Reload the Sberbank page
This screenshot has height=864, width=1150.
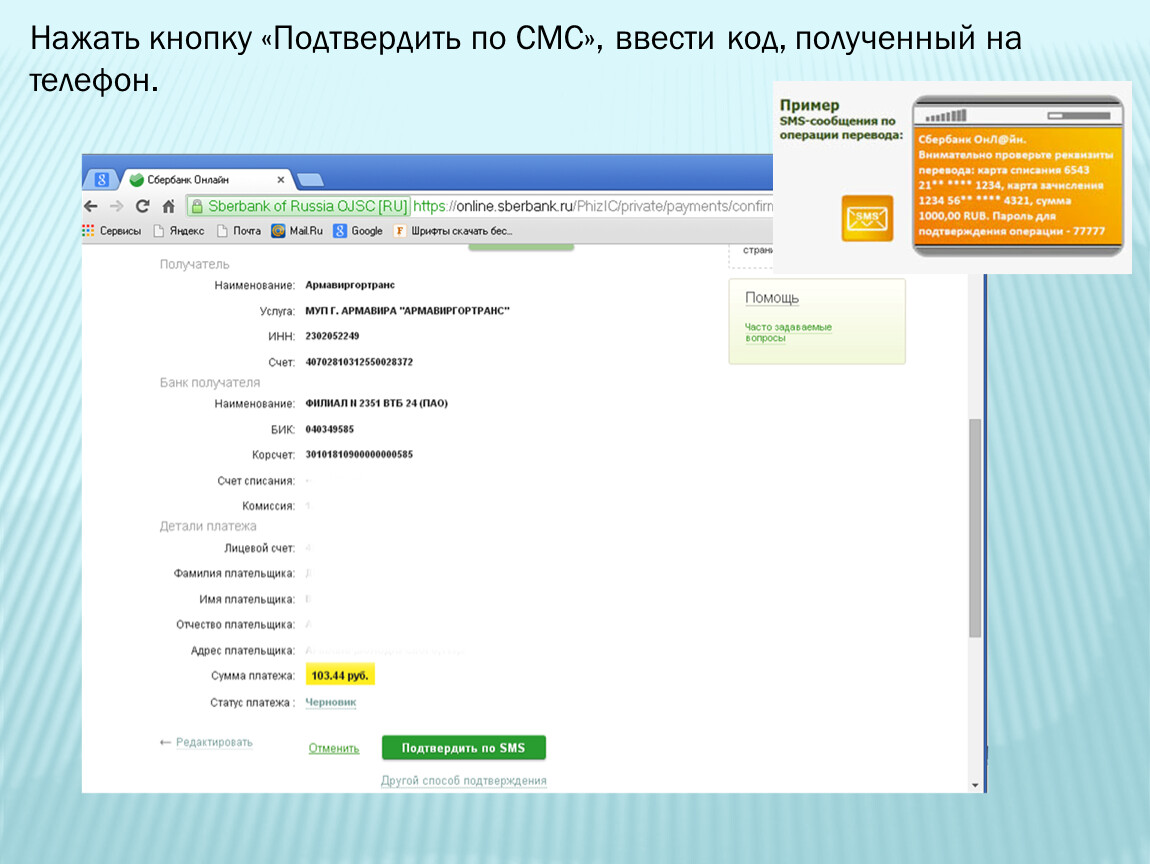[x=143, y=206]
